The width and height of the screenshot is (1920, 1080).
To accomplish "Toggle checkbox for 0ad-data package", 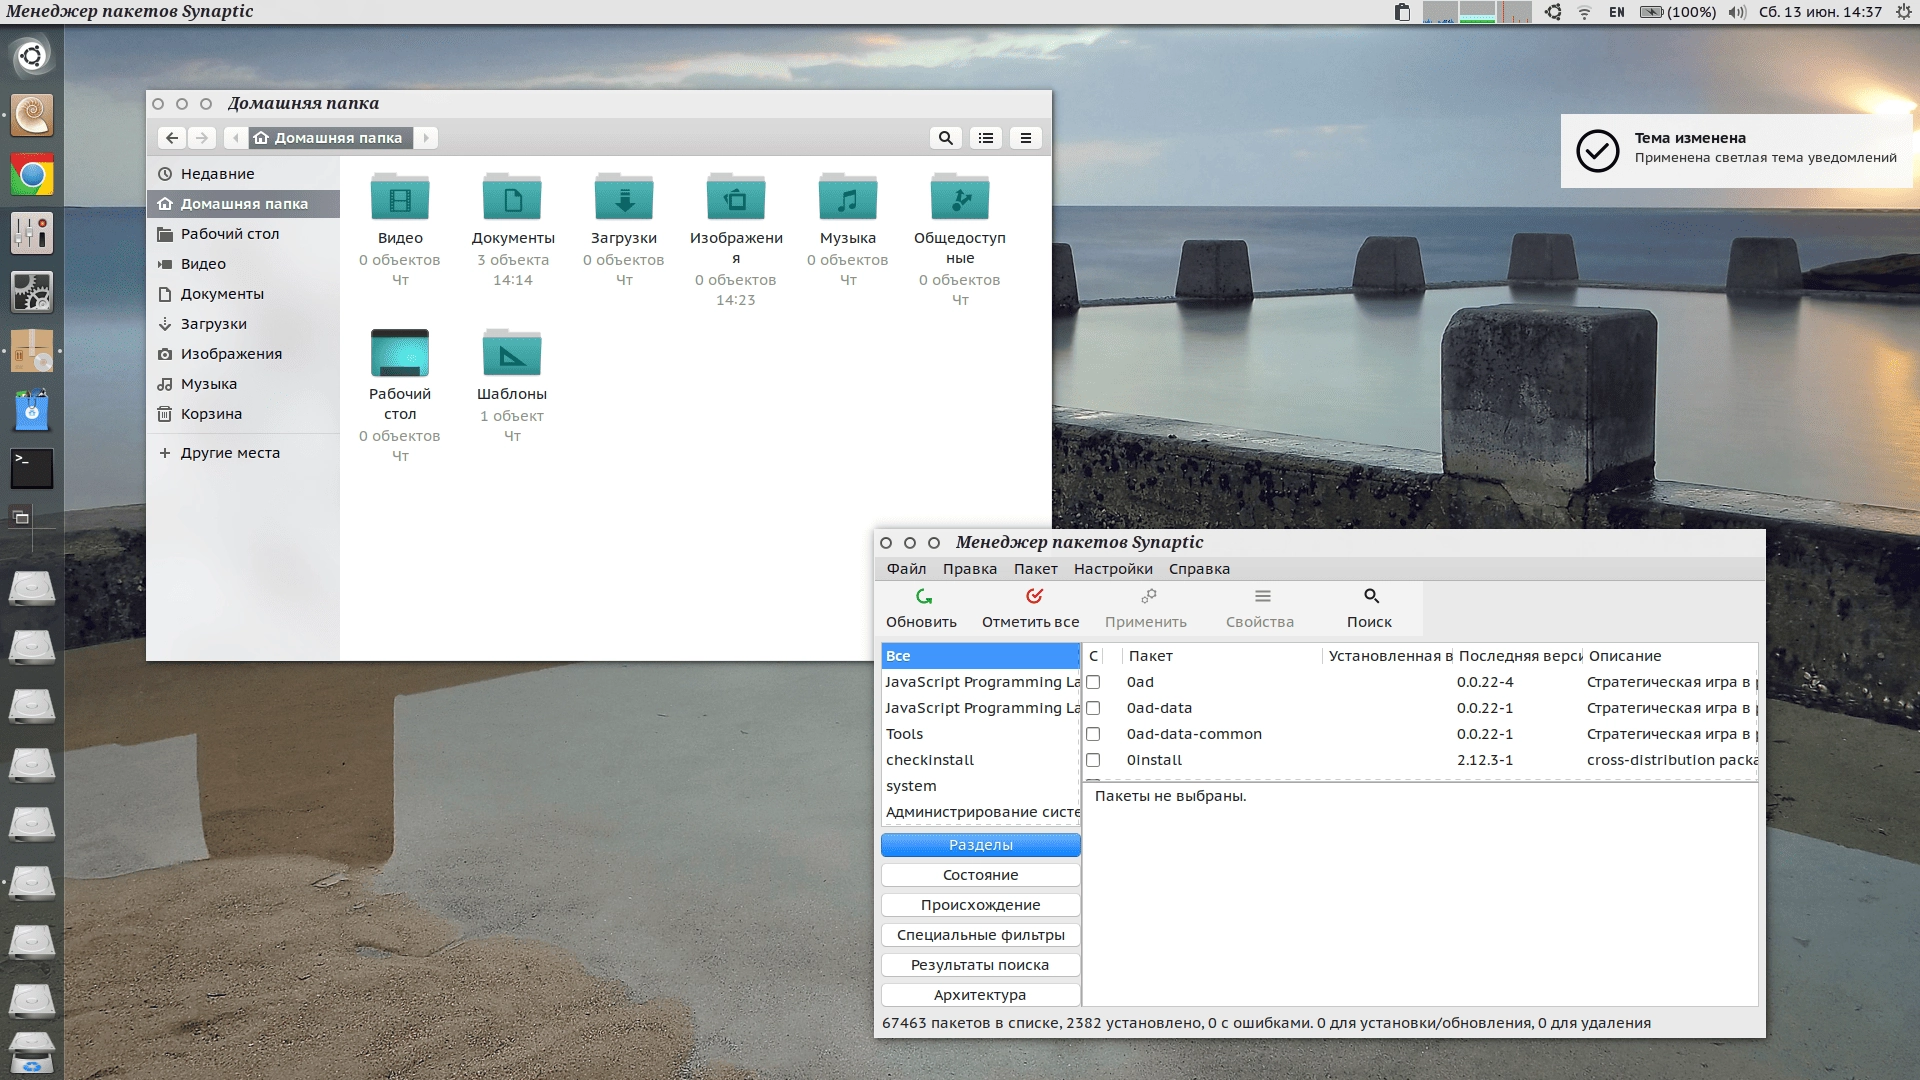I will point(1093,708).
